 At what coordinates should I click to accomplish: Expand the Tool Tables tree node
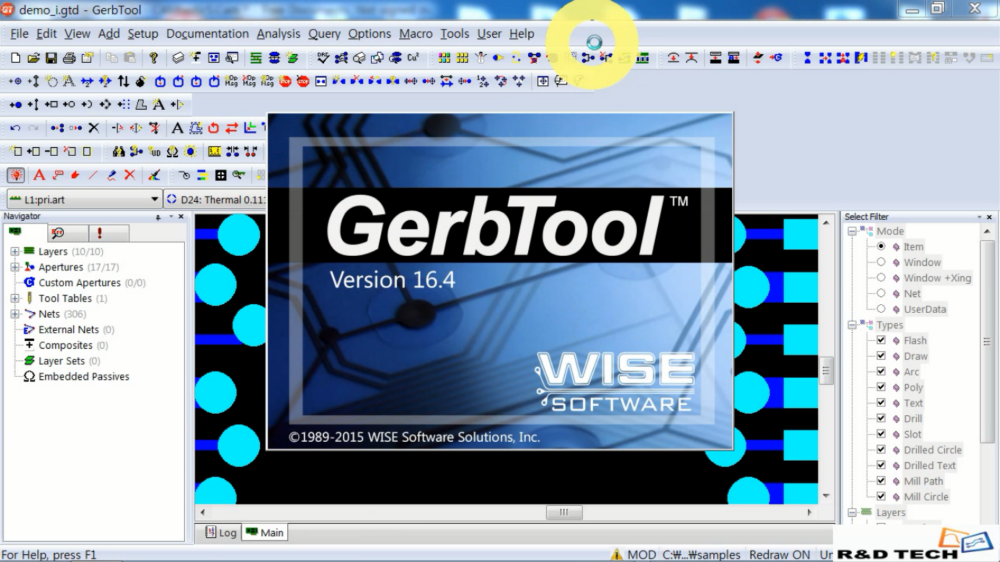click(15, 299)
